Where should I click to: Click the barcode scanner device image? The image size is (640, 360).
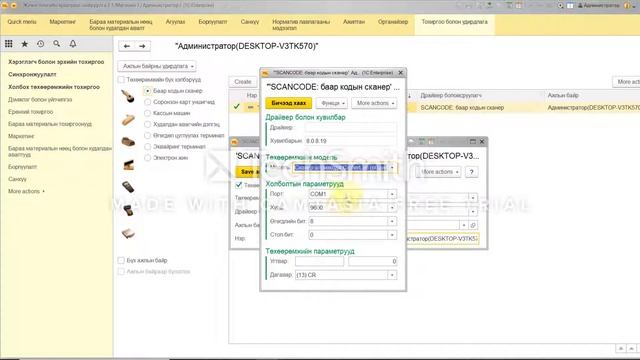point(128,96)
